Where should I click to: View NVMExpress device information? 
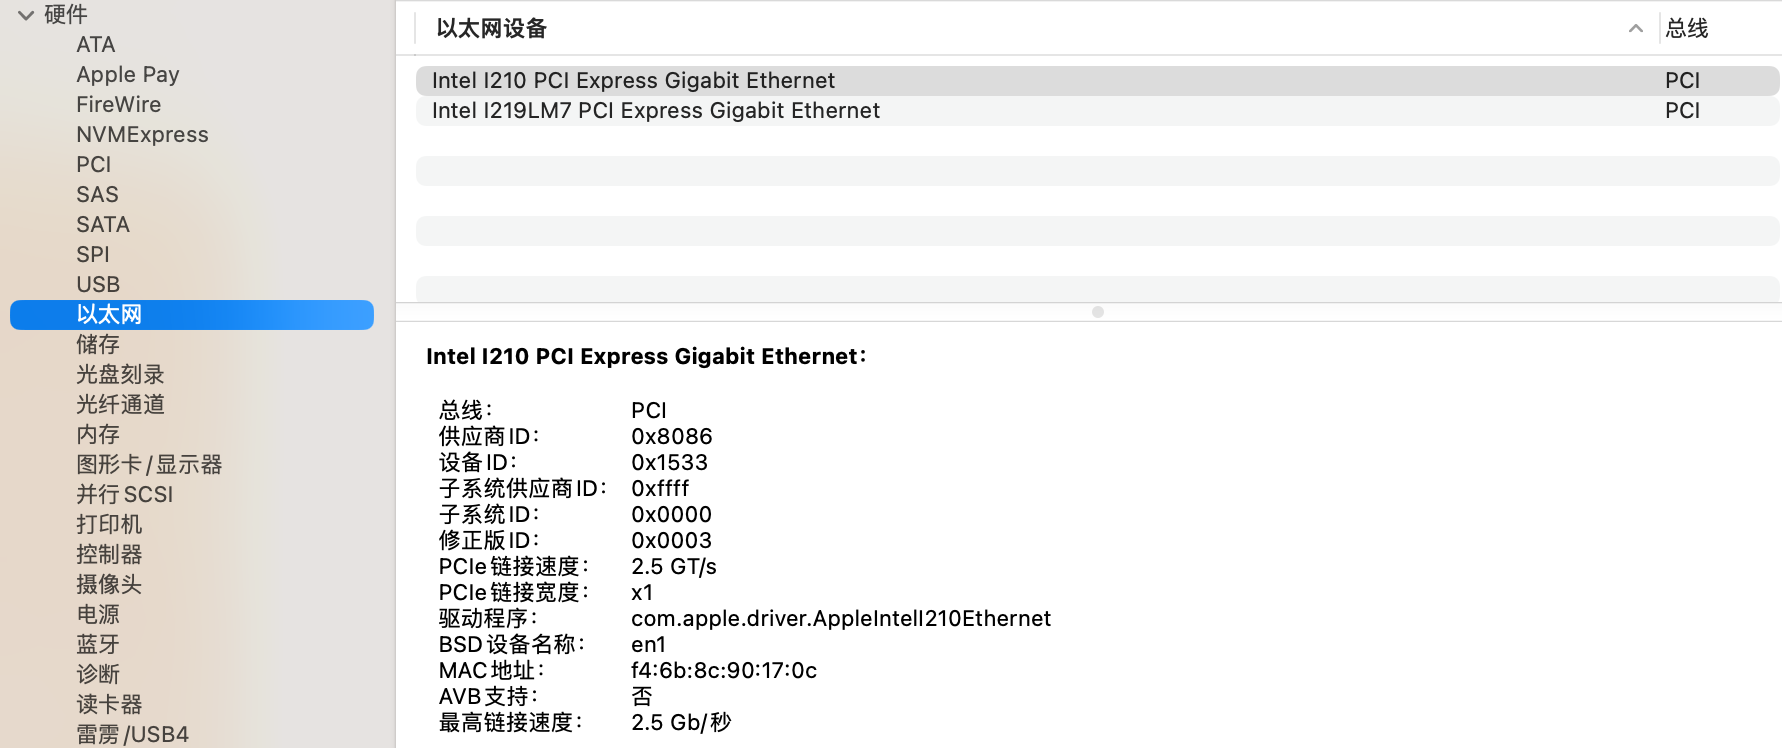(141, 134)
